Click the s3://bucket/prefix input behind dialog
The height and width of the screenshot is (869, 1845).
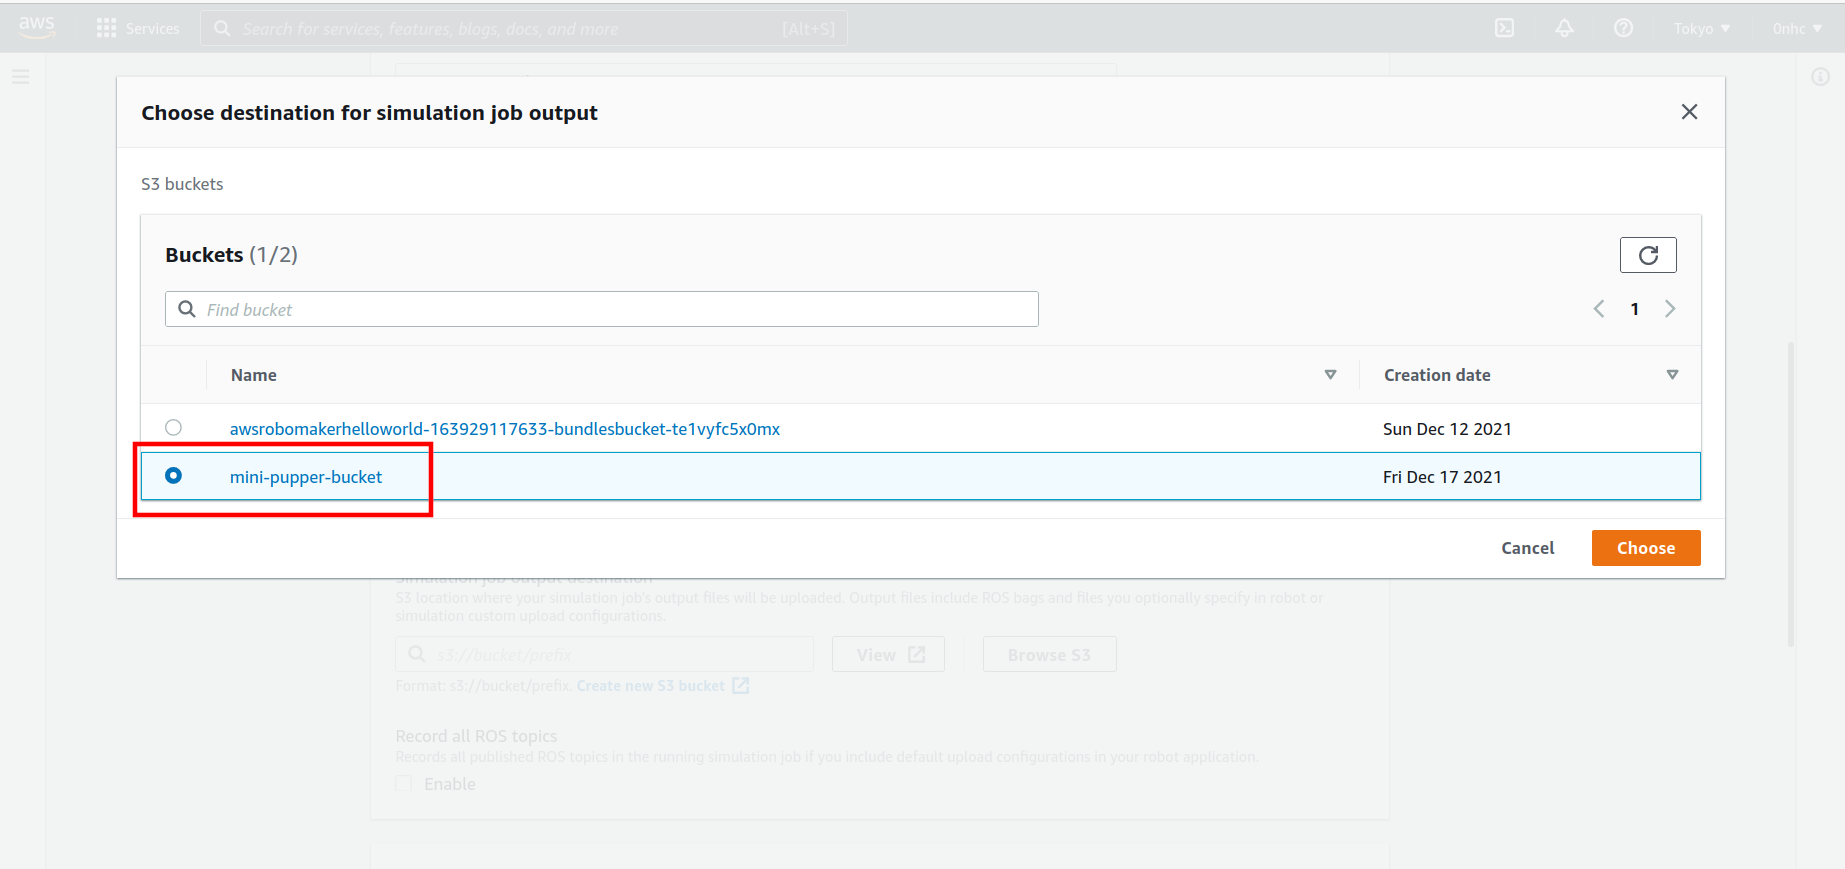[x=604, y=655]
